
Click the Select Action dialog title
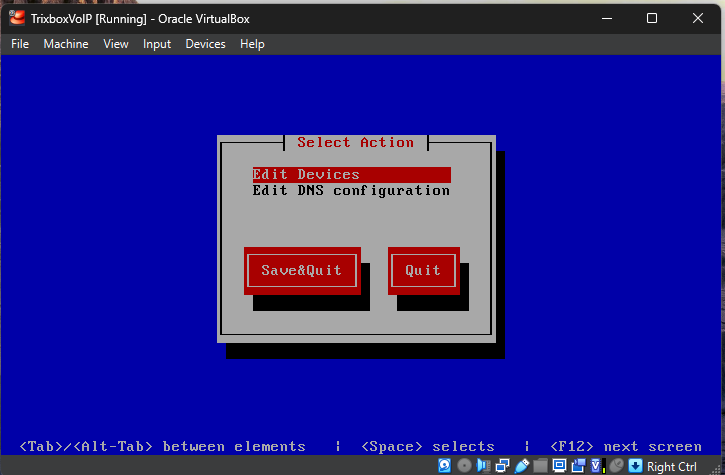click(355, 142)
